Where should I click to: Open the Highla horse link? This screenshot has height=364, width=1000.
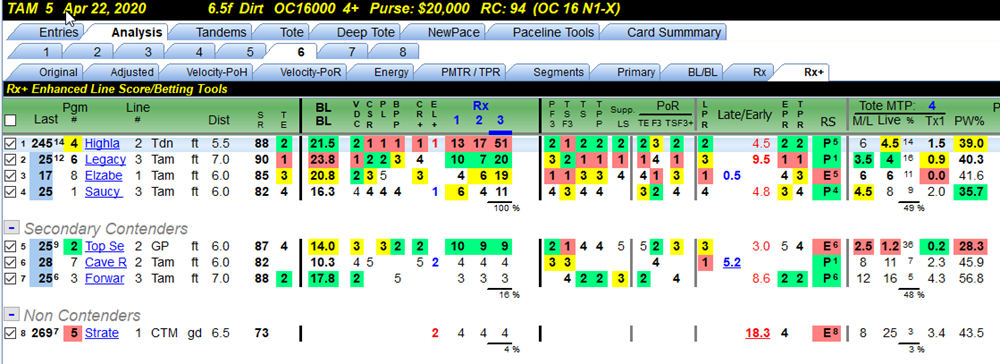(x=102, y=143)
